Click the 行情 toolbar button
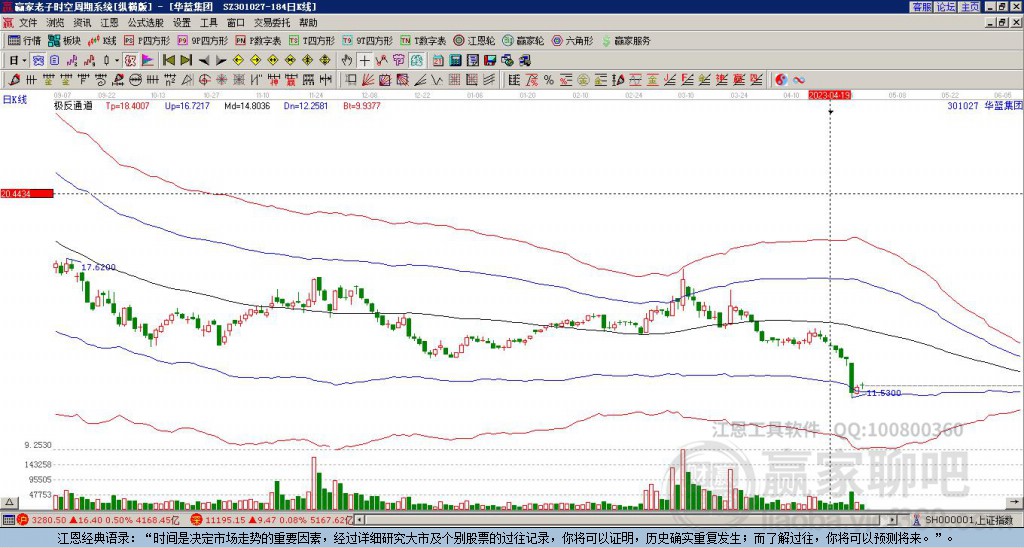The image size is (1024, 548). tap(24, 40)
